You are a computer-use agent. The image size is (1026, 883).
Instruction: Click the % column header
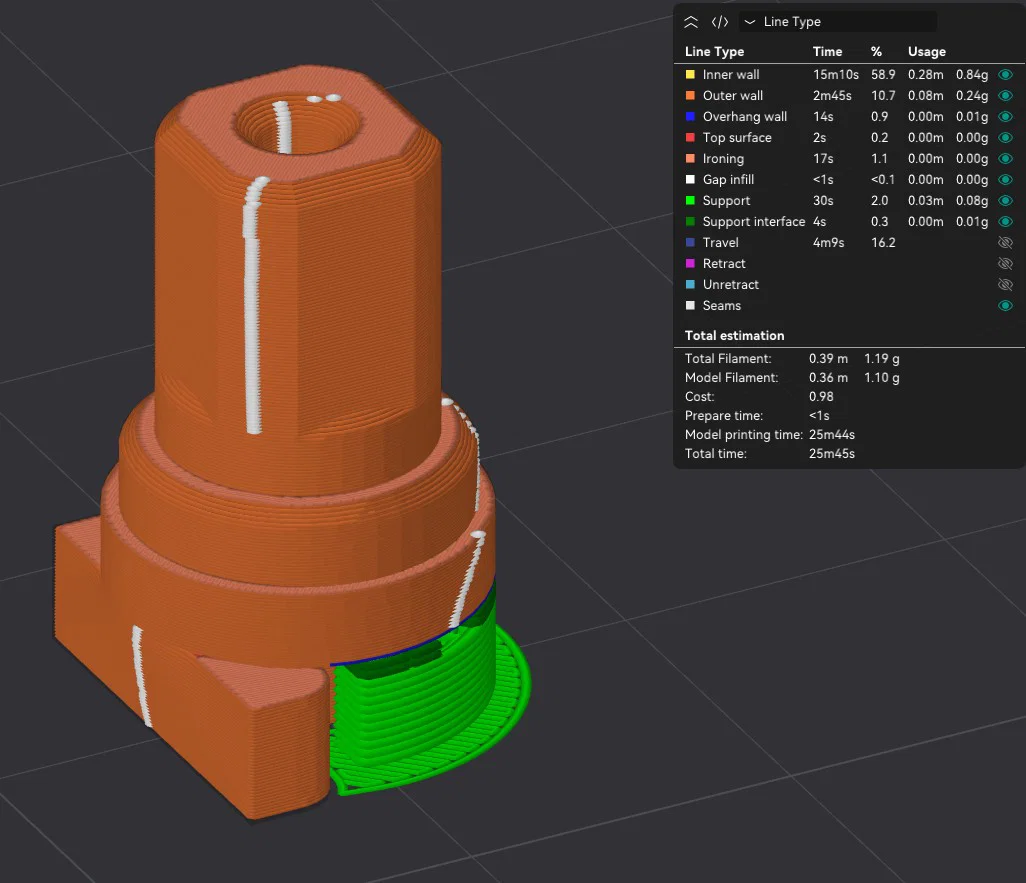[876, 51]
